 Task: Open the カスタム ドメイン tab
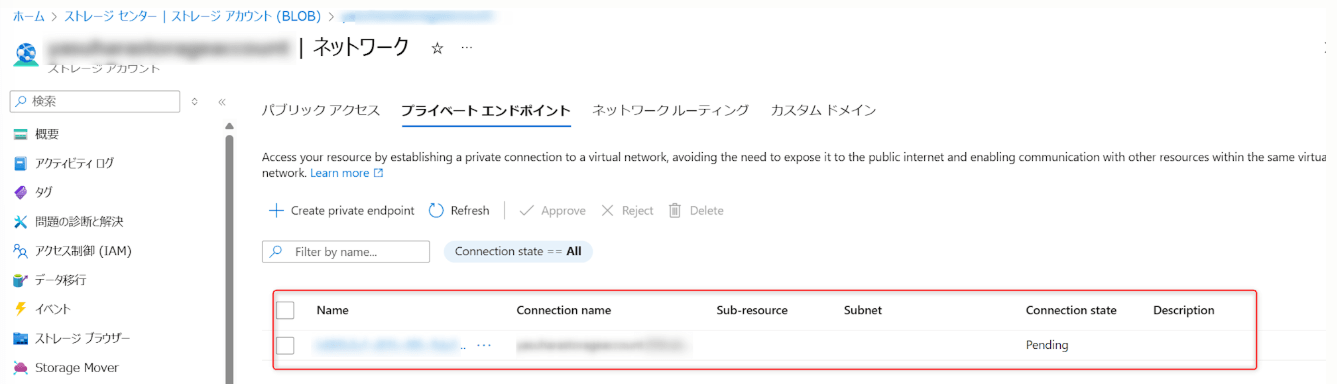pos(823,110)
